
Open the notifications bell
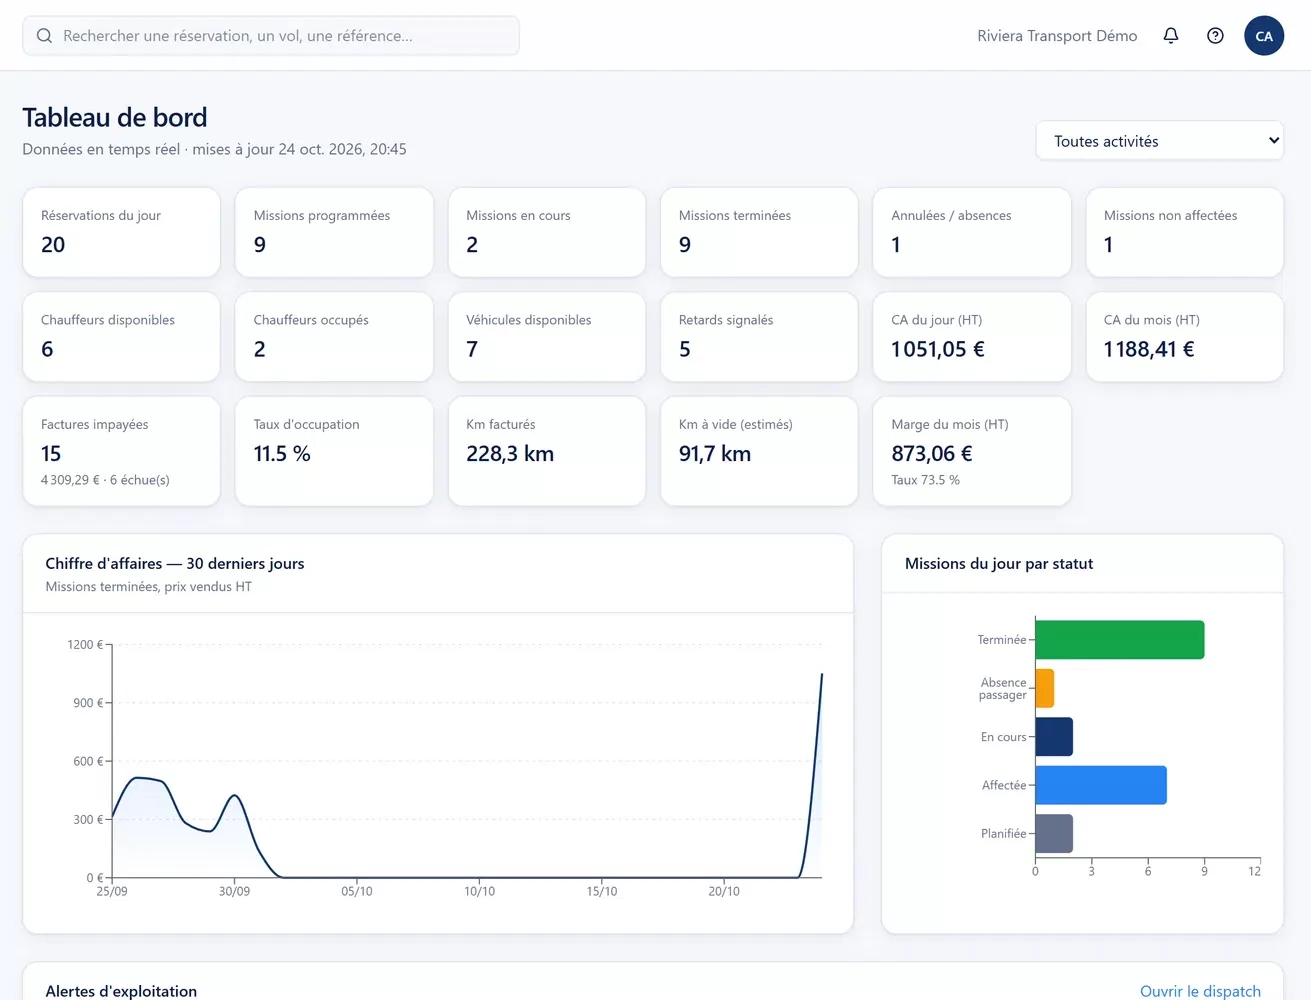1171,36
